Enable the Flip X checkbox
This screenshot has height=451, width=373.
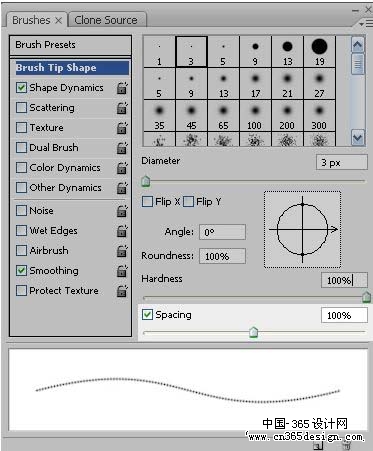click(147, 202)
